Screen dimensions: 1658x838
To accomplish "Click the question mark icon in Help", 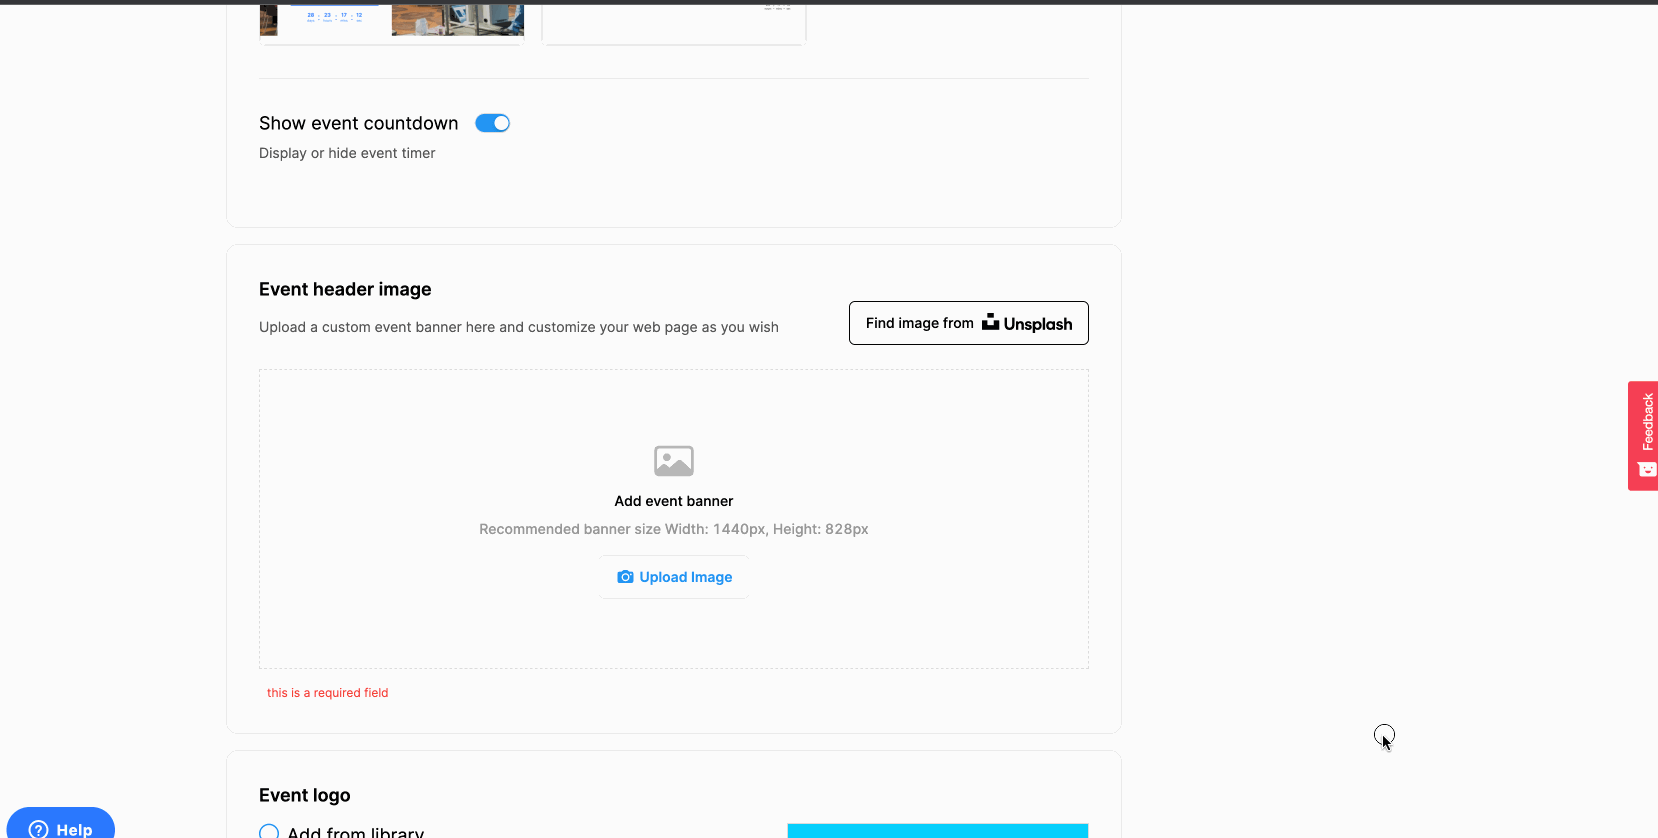I will coord(39,829).
